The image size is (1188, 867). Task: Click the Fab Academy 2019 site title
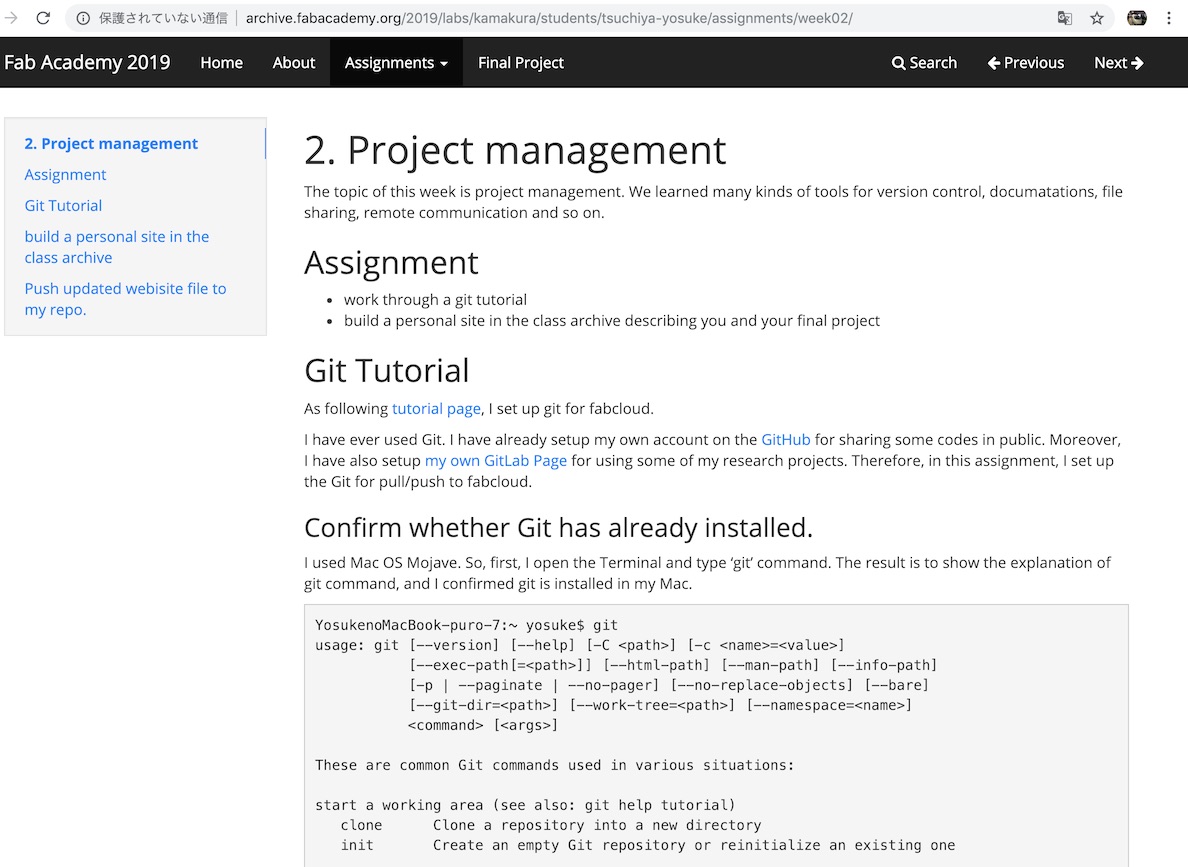pos(87,62)
